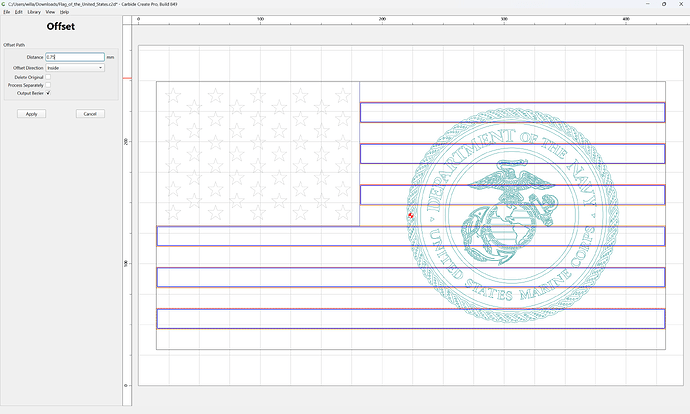The height and width of the screenshot is (414, 690).
Task: Open the View menu
Action: coord(50,12)
